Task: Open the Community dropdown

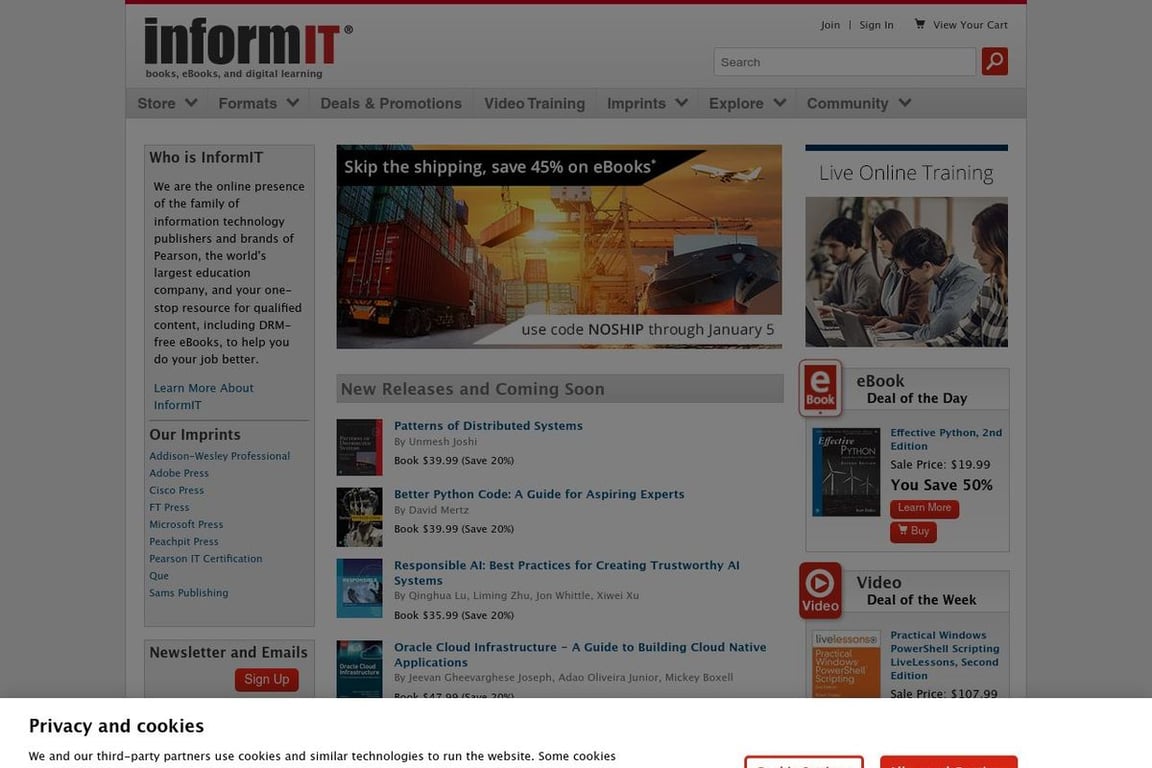Action: (x=858, y=103)
